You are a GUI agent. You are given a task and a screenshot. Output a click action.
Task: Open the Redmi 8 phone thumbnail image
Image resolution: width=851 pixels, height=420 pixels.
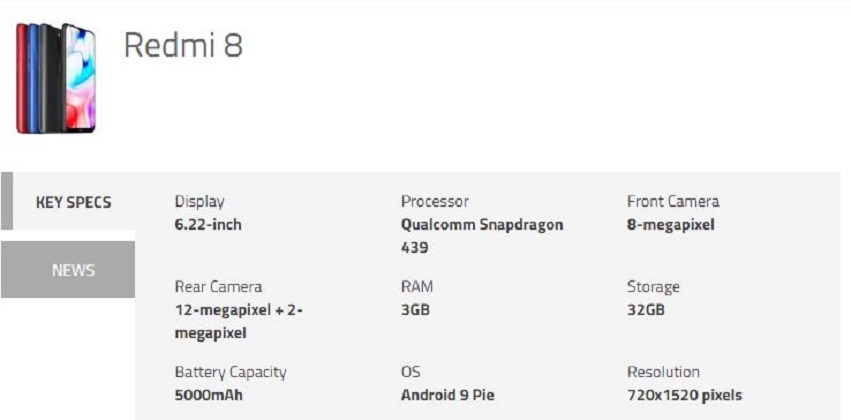click(x=56, y=78)
